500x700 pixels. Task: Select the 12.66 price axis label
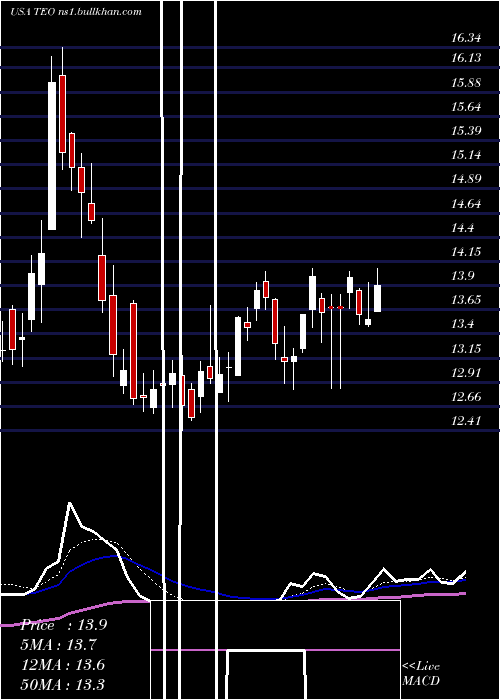pos(466,397)
